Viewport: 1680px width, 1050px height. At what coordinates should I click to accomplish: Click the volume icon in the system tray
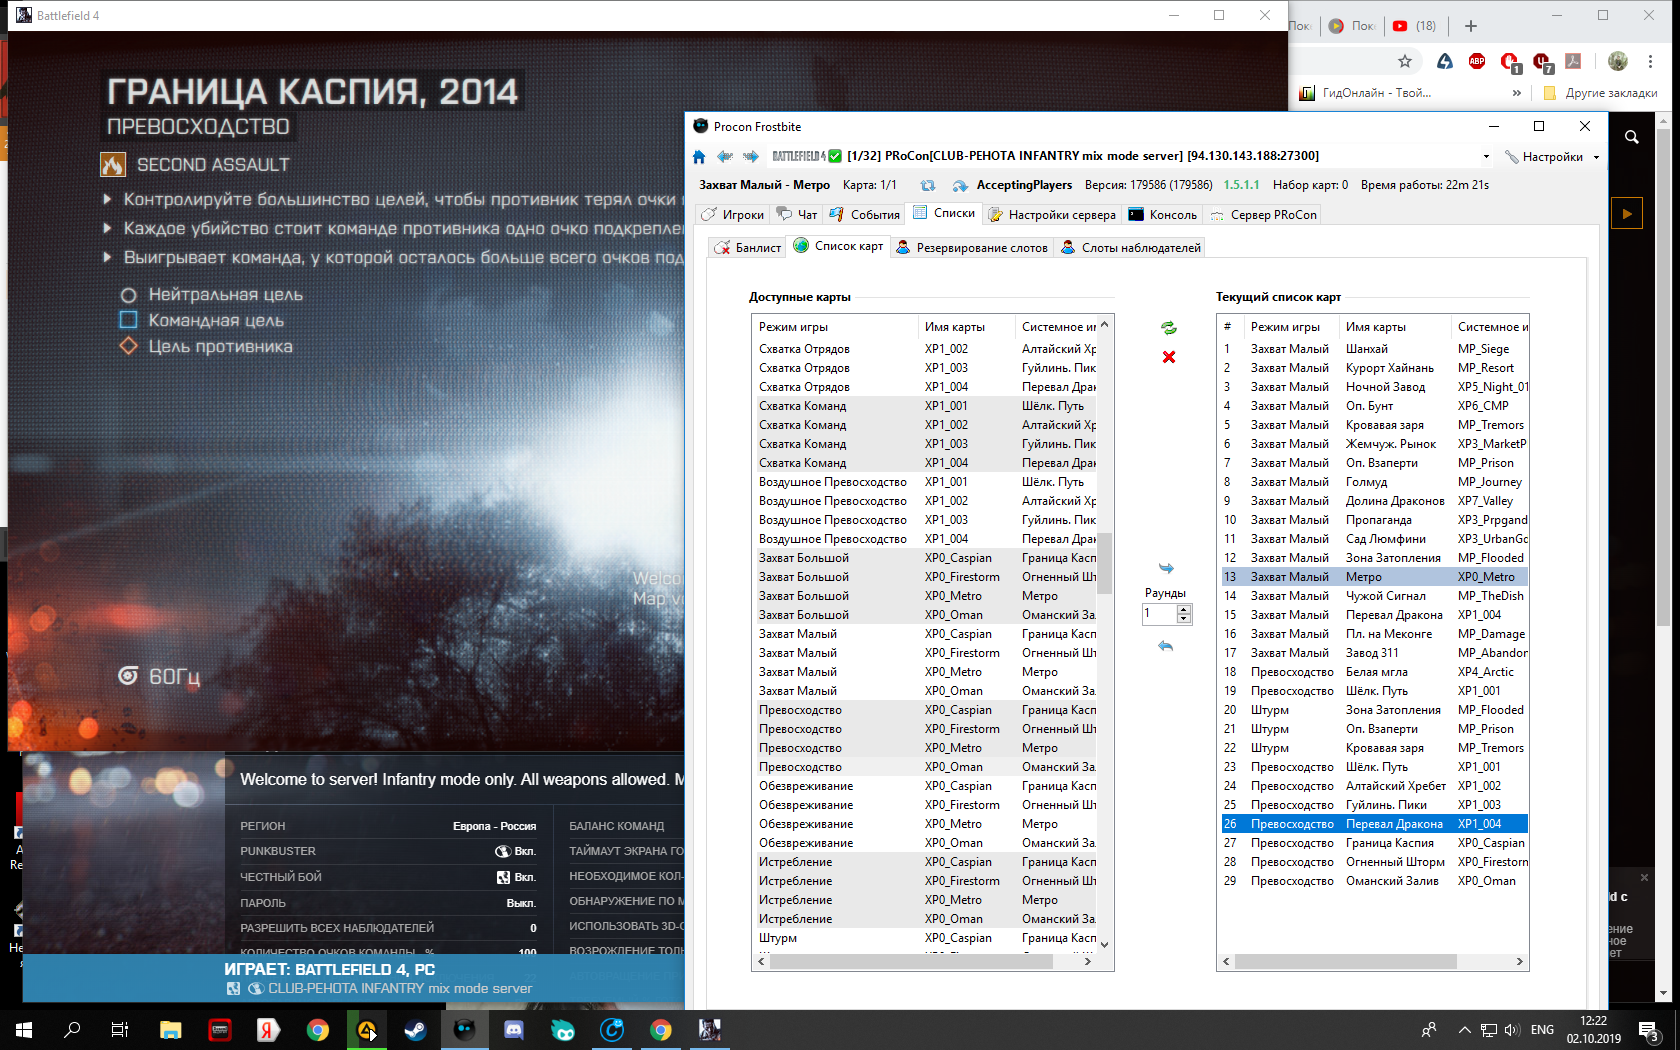1511,1029
